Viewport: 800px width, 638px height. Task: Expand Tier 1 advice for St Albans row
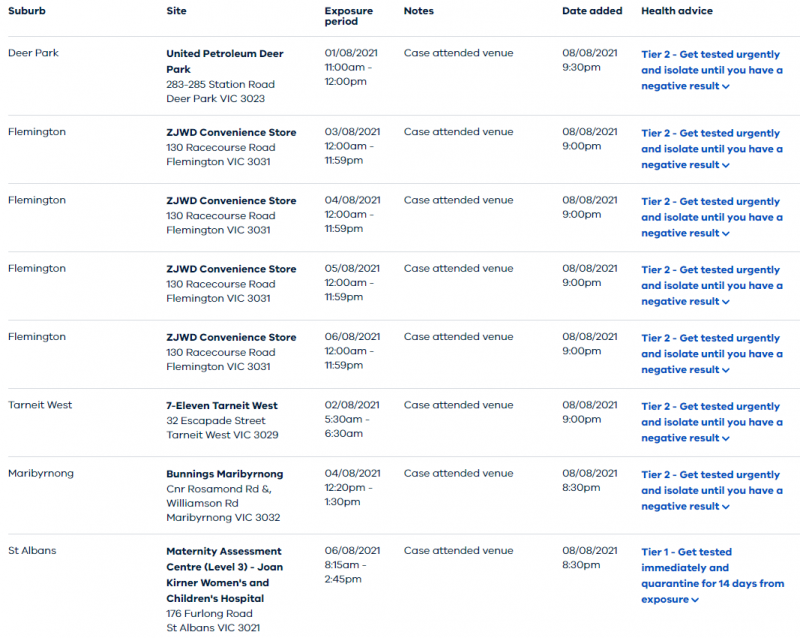[x=711, y=575]
